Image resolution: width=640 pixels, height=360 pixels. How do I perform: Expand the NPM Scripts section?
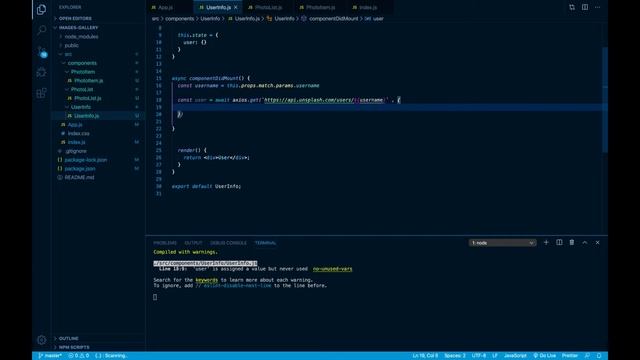pyautogui.click(x=73, y=347)
